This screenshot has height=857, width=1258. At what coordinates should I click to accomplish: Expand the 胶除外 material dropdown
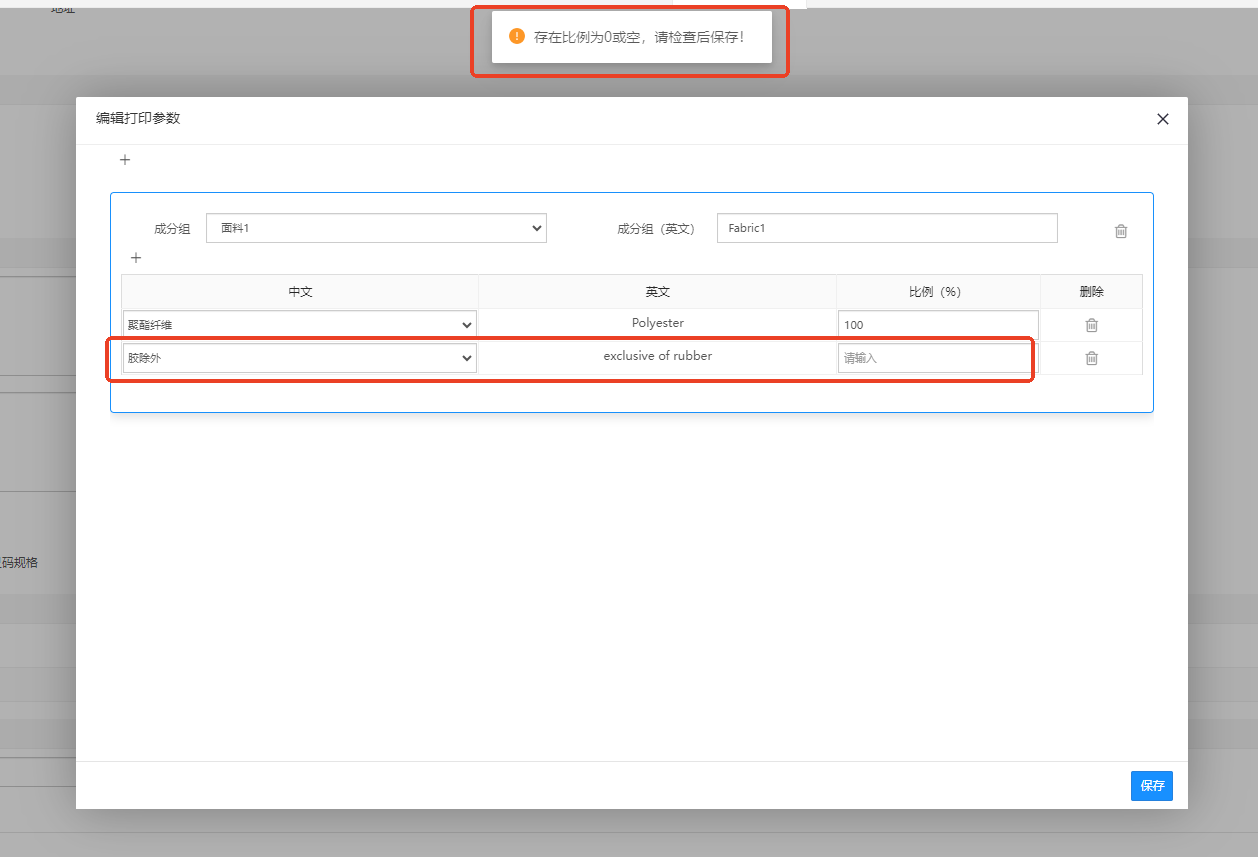pyautogui.click(x=299, y=358)
